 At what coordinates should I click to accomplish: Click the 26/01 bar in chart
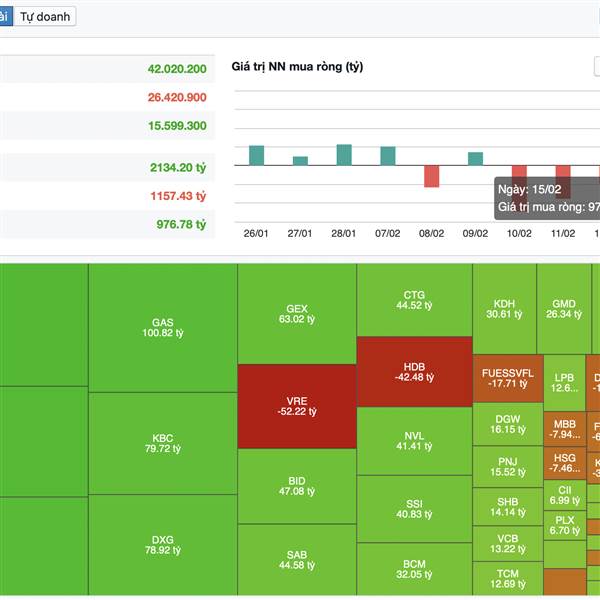[256, 155]
